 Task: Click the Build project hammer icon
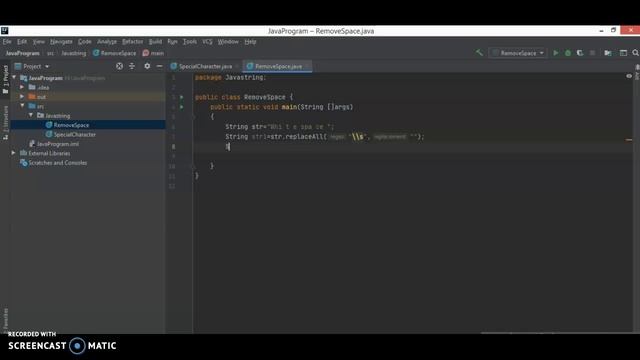tap(480, 53)
